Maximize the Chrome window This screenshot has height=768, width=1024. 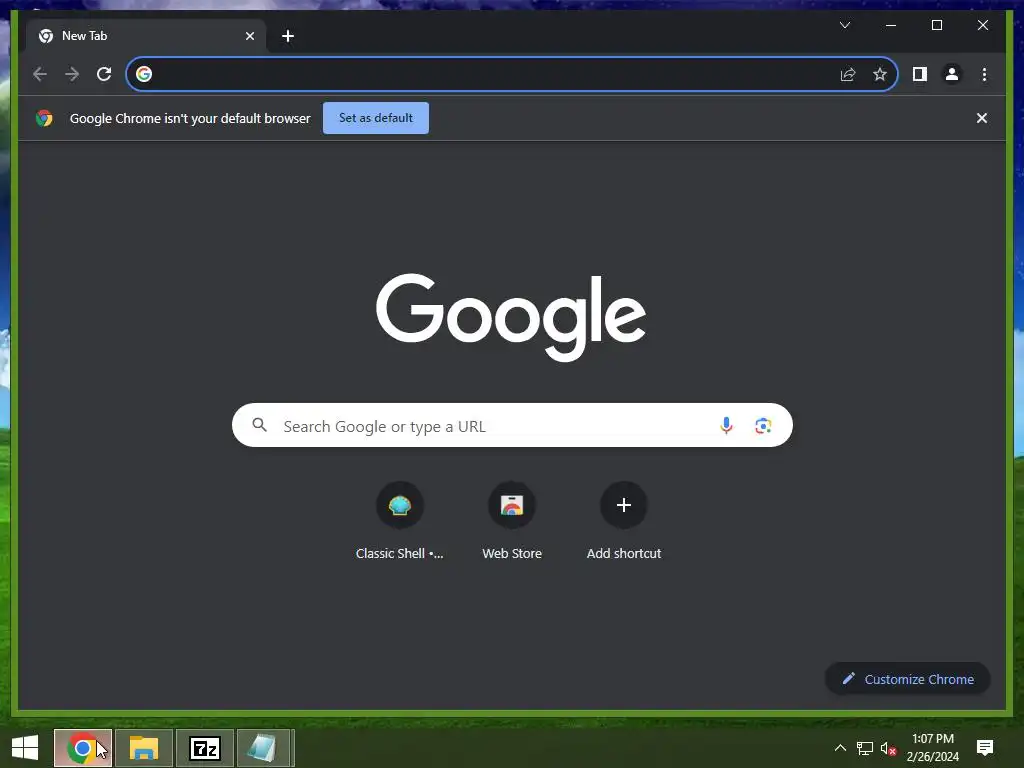pos(936,25)
